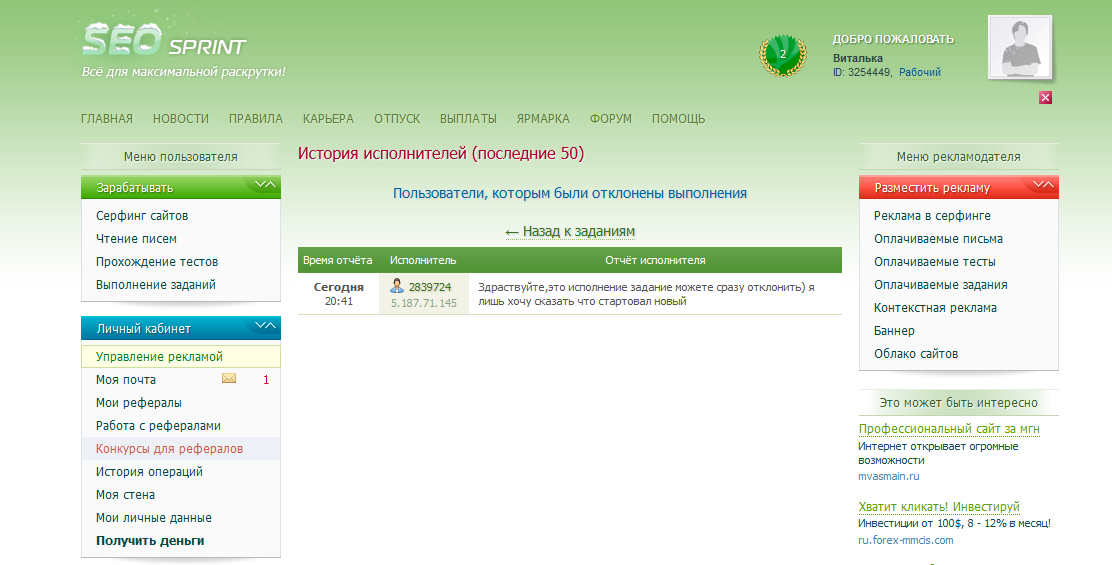Viewport: 1112px width, 565px height.
Task: View История операций
Action: point(149,471)
